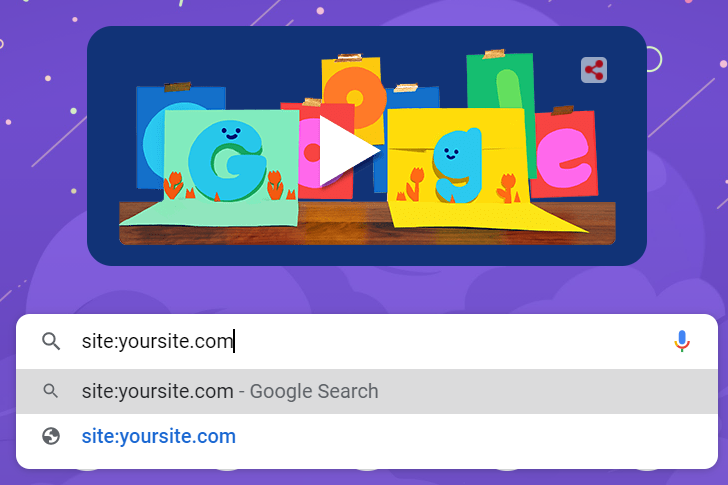Click the share icon on the doodle
The image size is (728, 485).
point(594,70)
